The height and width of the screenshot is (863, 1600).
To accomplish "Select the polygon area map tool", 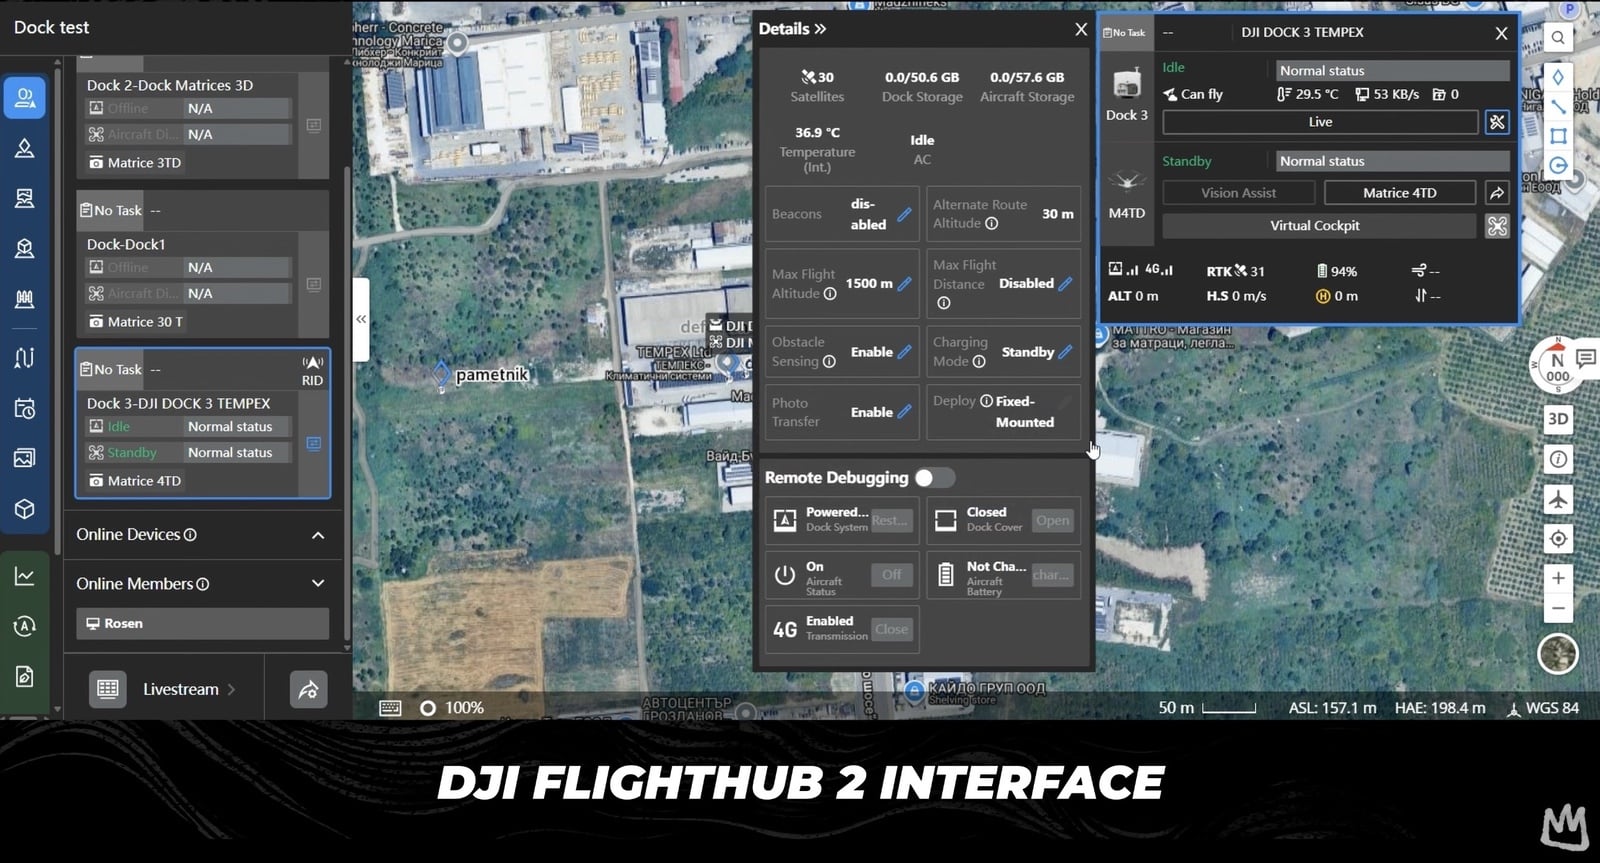I will 1558,136.
